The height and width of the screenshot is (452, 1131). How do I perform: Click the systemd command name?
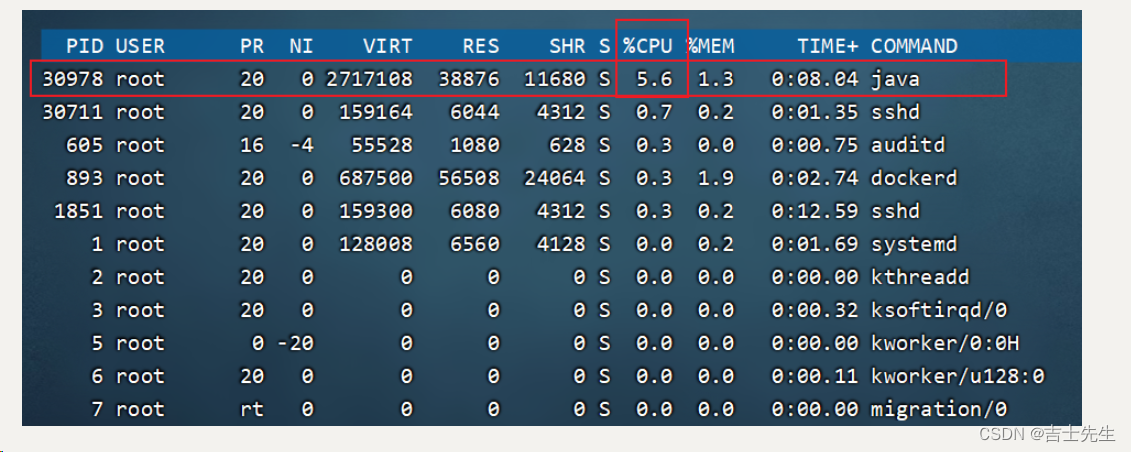[x=914, y=244]
